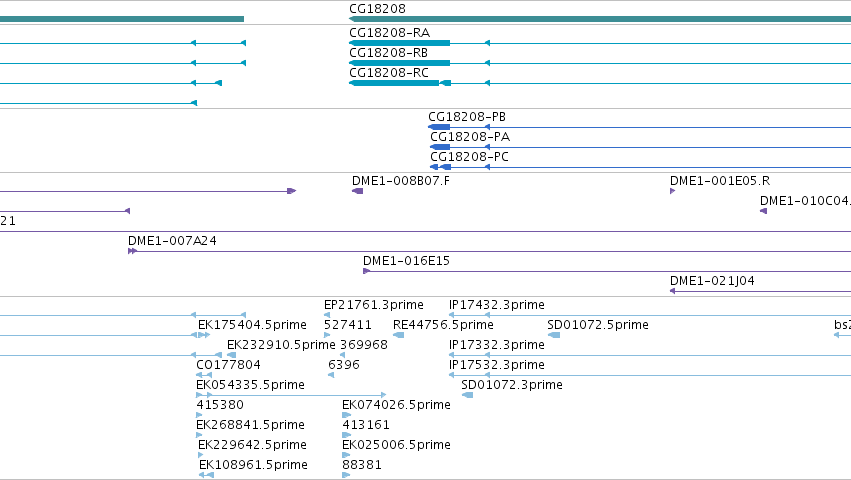Select the DME1-021J04 feature
Image resolution: width=851 pixels, height=480 pixels.
coord(760,291)
